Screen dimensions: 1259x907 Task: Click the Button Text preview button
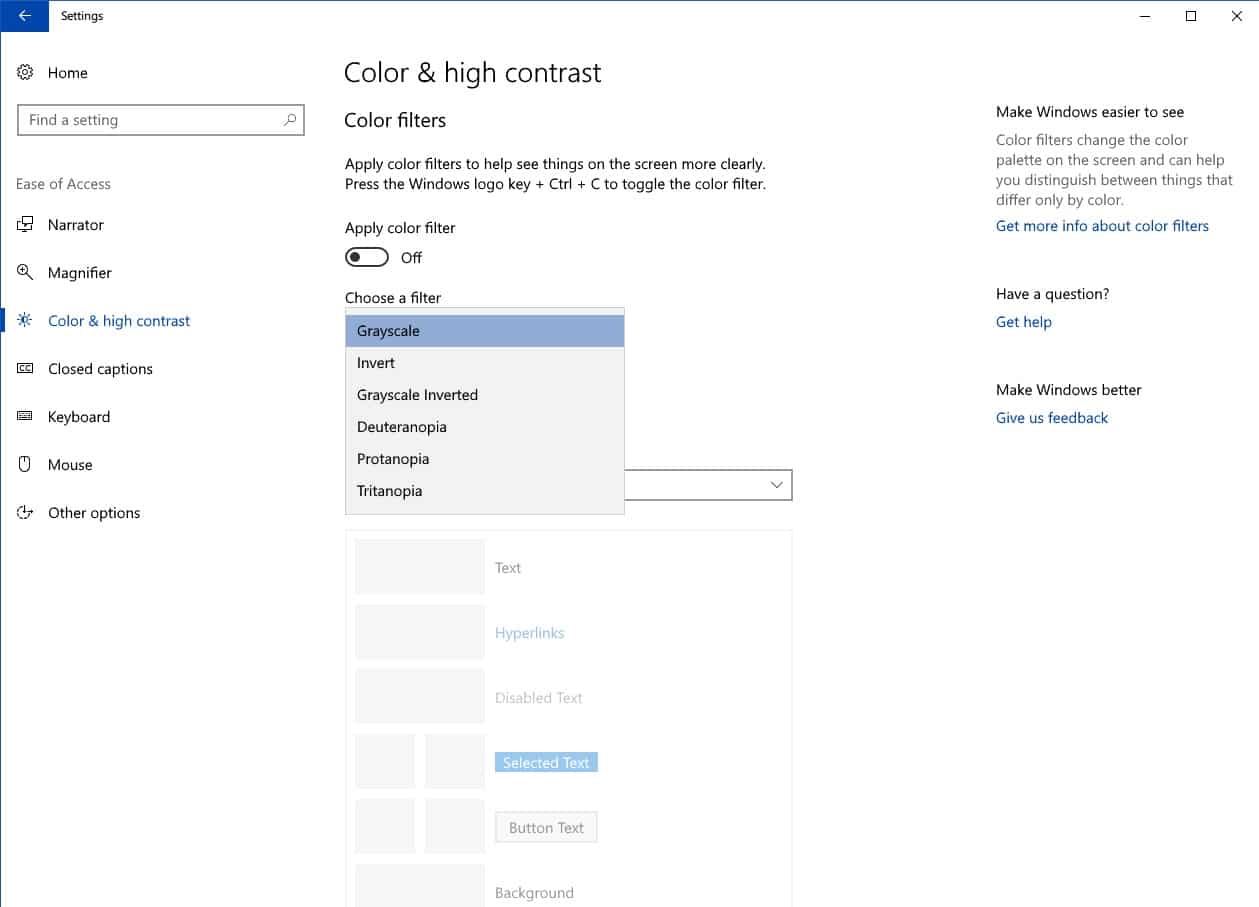click(x=546, y=828)
